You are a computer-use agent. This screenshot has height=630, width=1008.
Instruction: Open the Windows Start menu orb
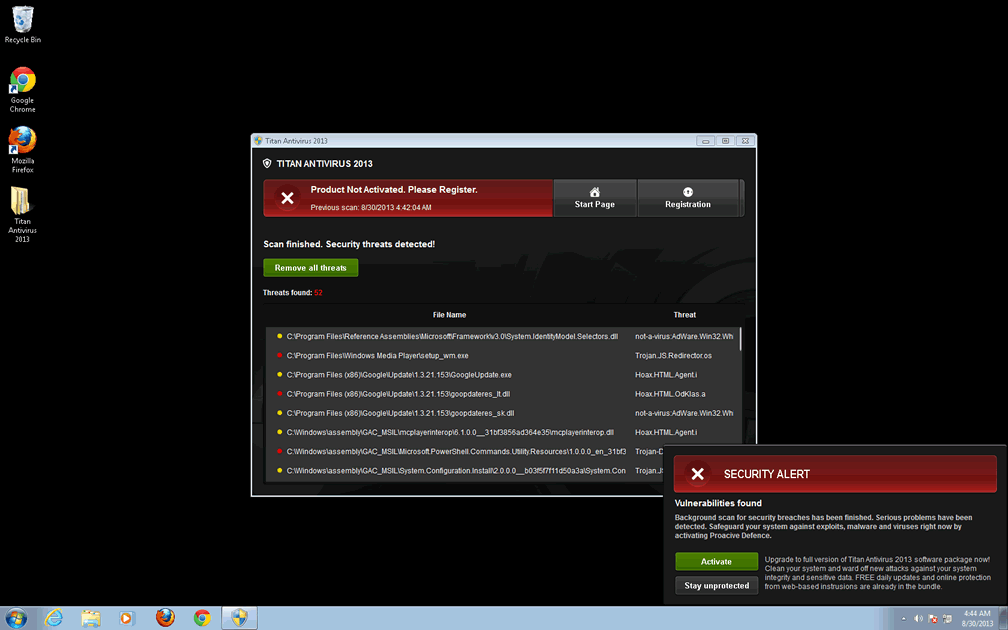coord(17,617)
